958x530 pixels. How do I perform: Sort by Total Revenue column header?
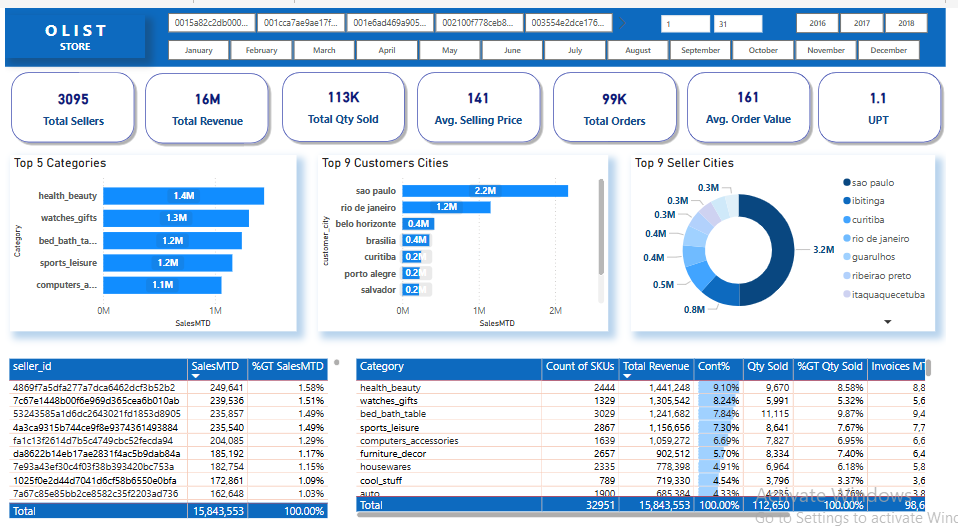click(656, 367)
